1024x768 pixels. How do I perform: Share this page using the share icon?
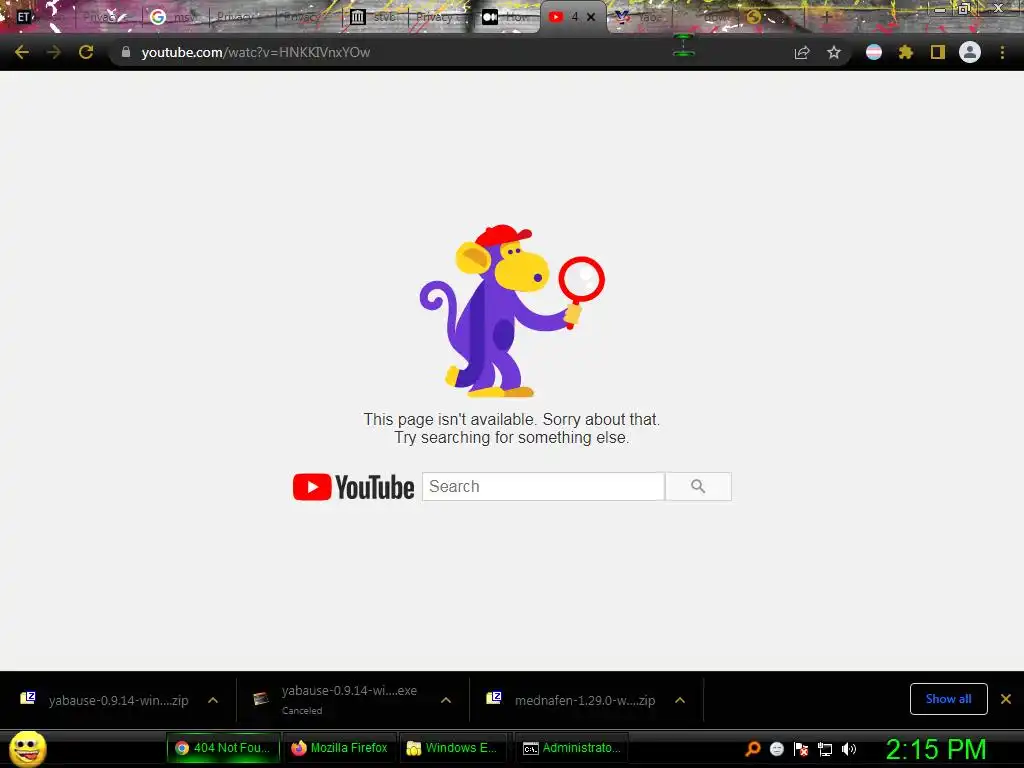click(x=802, y=52)
